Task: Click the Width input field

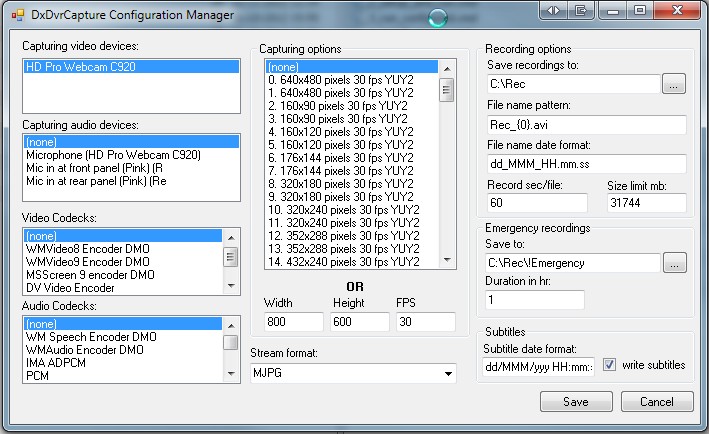Action: click(x=293, y=322)
